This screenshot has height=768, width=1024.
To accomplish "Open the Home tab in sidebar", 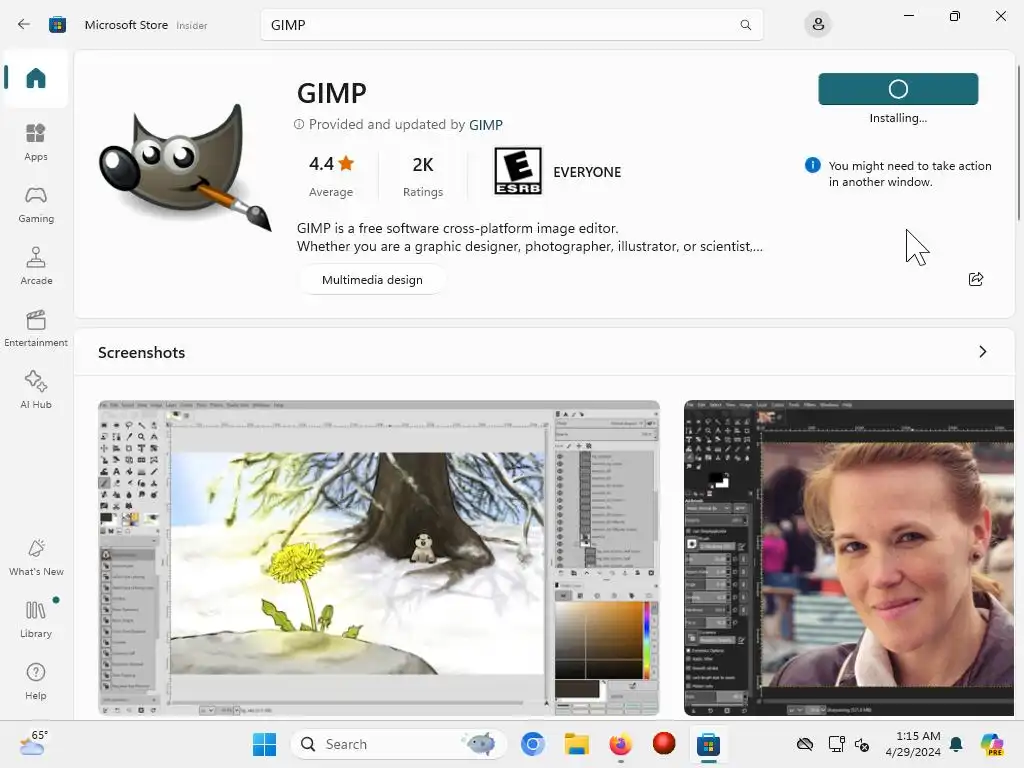I will coord(36,78).
